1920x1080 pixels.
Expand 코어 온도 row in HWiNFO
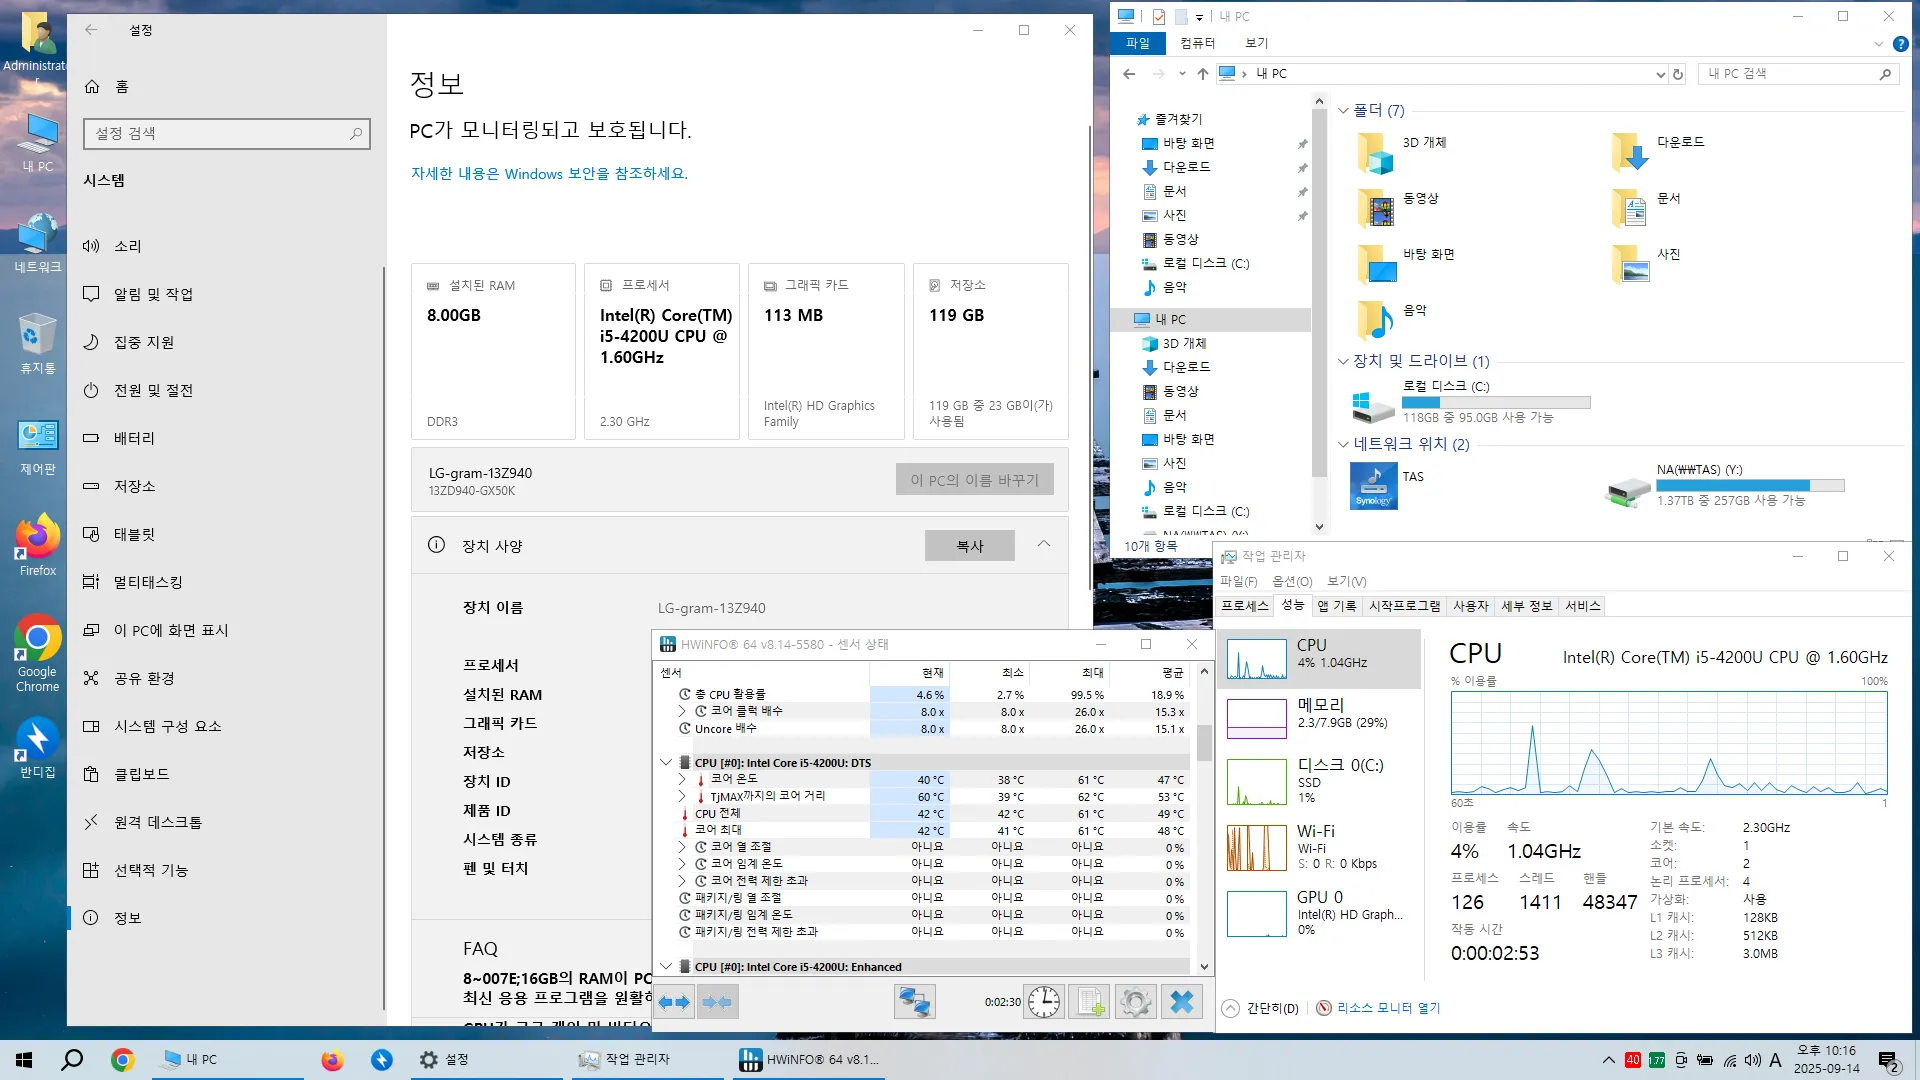click(682, 779)
